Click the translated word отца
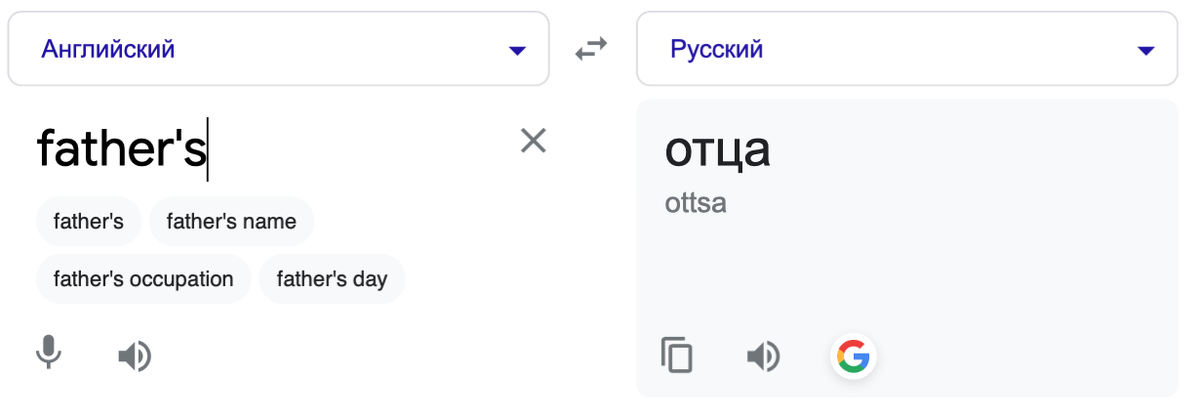 tap(717, 150)
